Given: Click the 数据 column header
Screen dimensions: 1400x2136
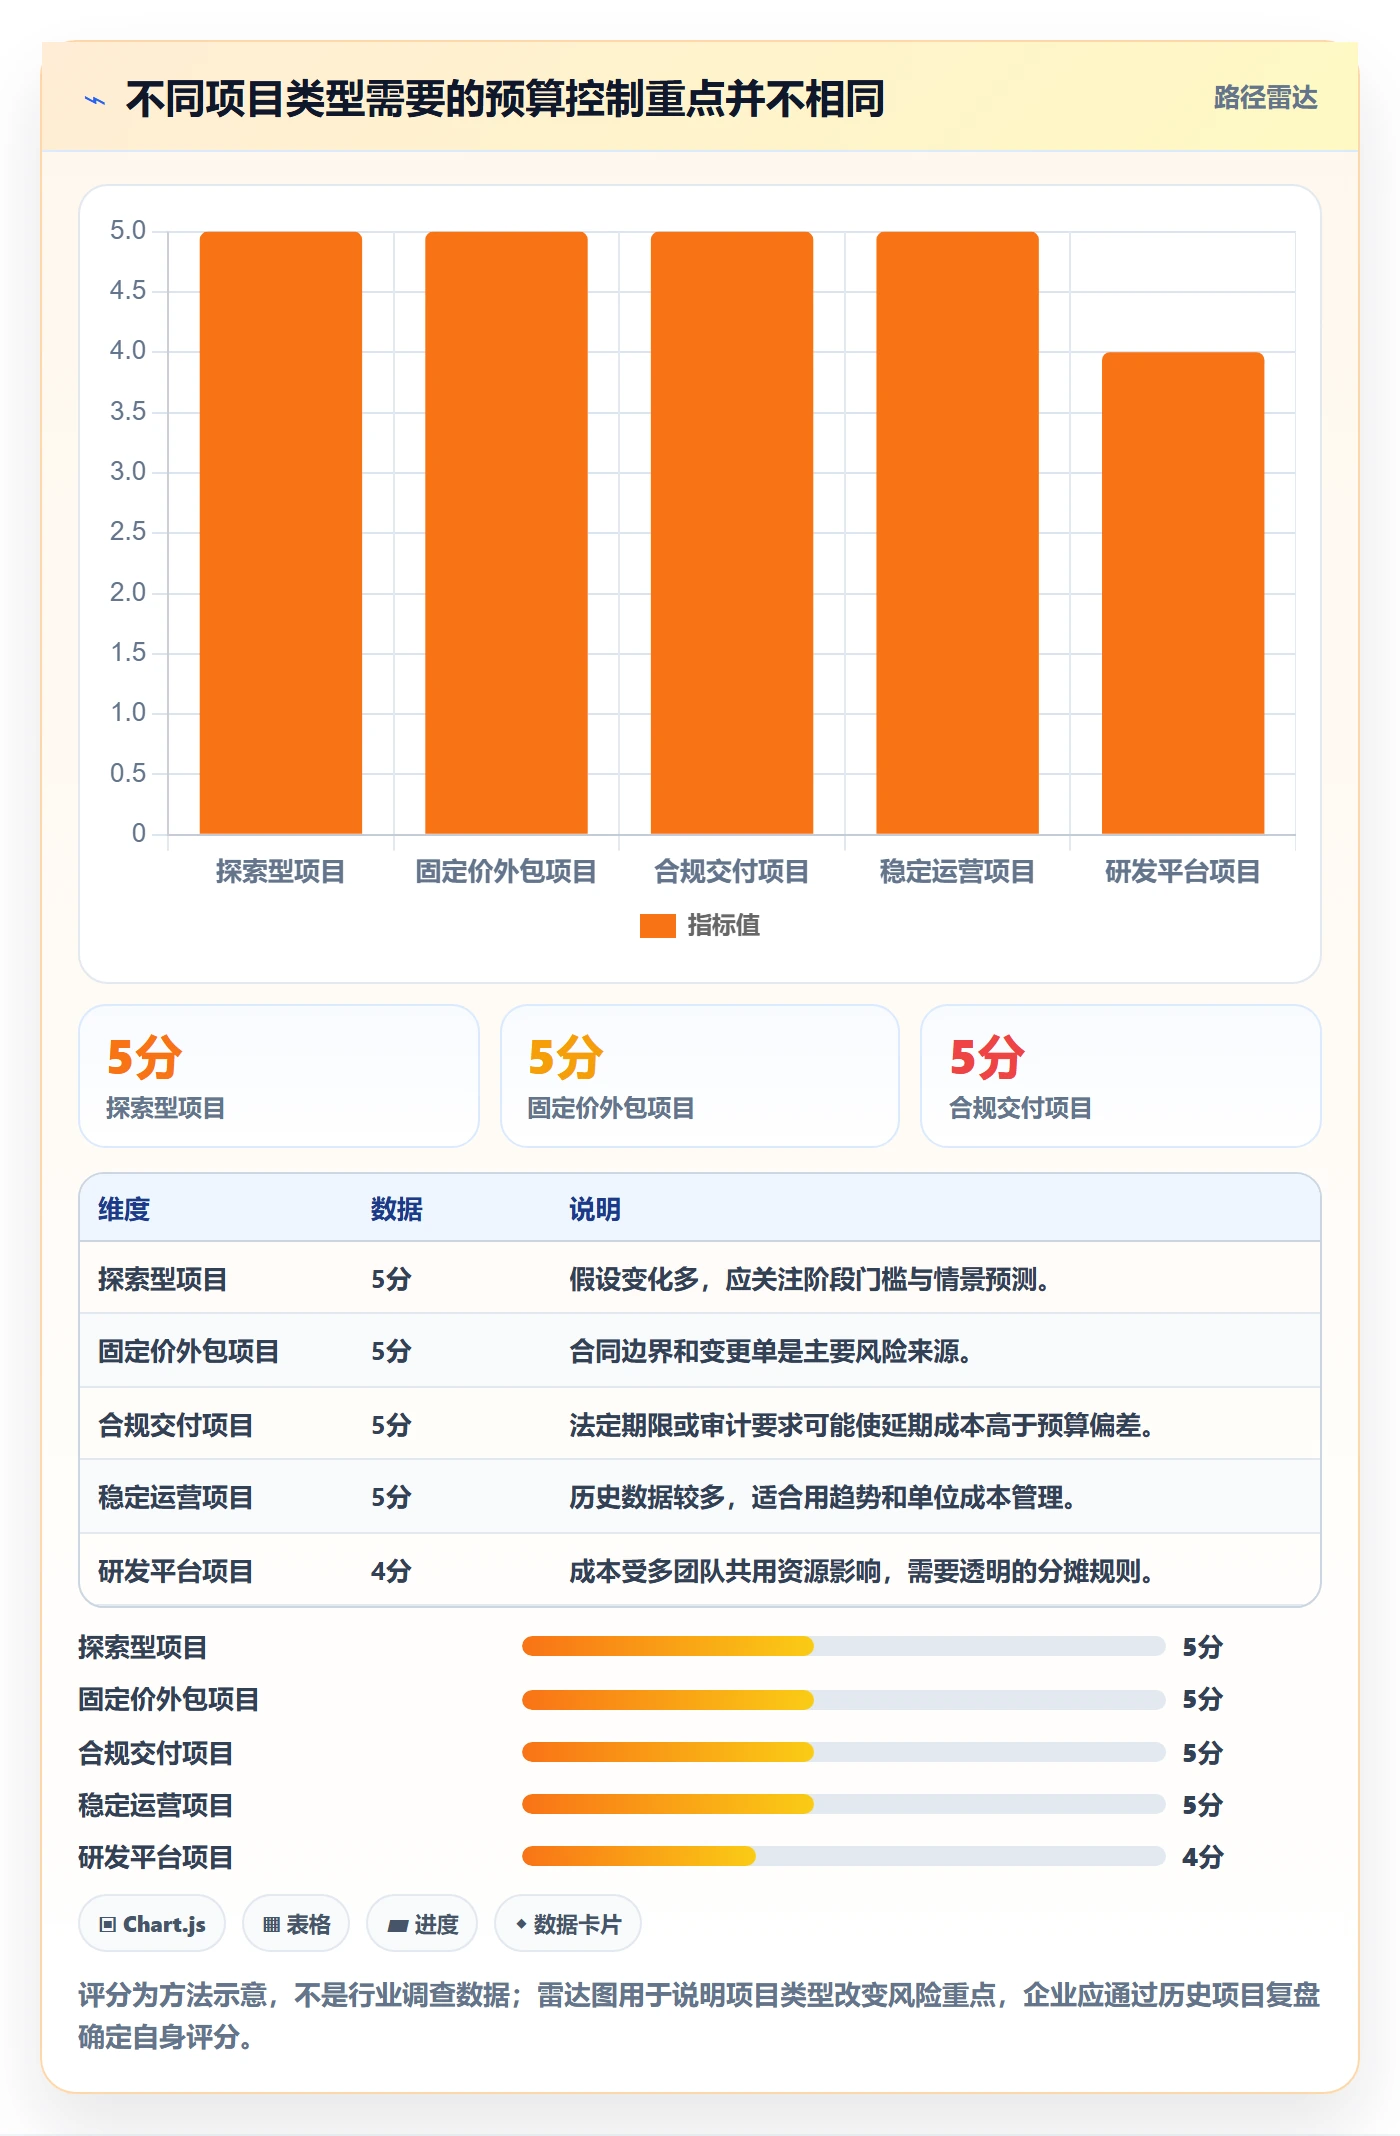Looking at the screenshot, I should 397,1210.
